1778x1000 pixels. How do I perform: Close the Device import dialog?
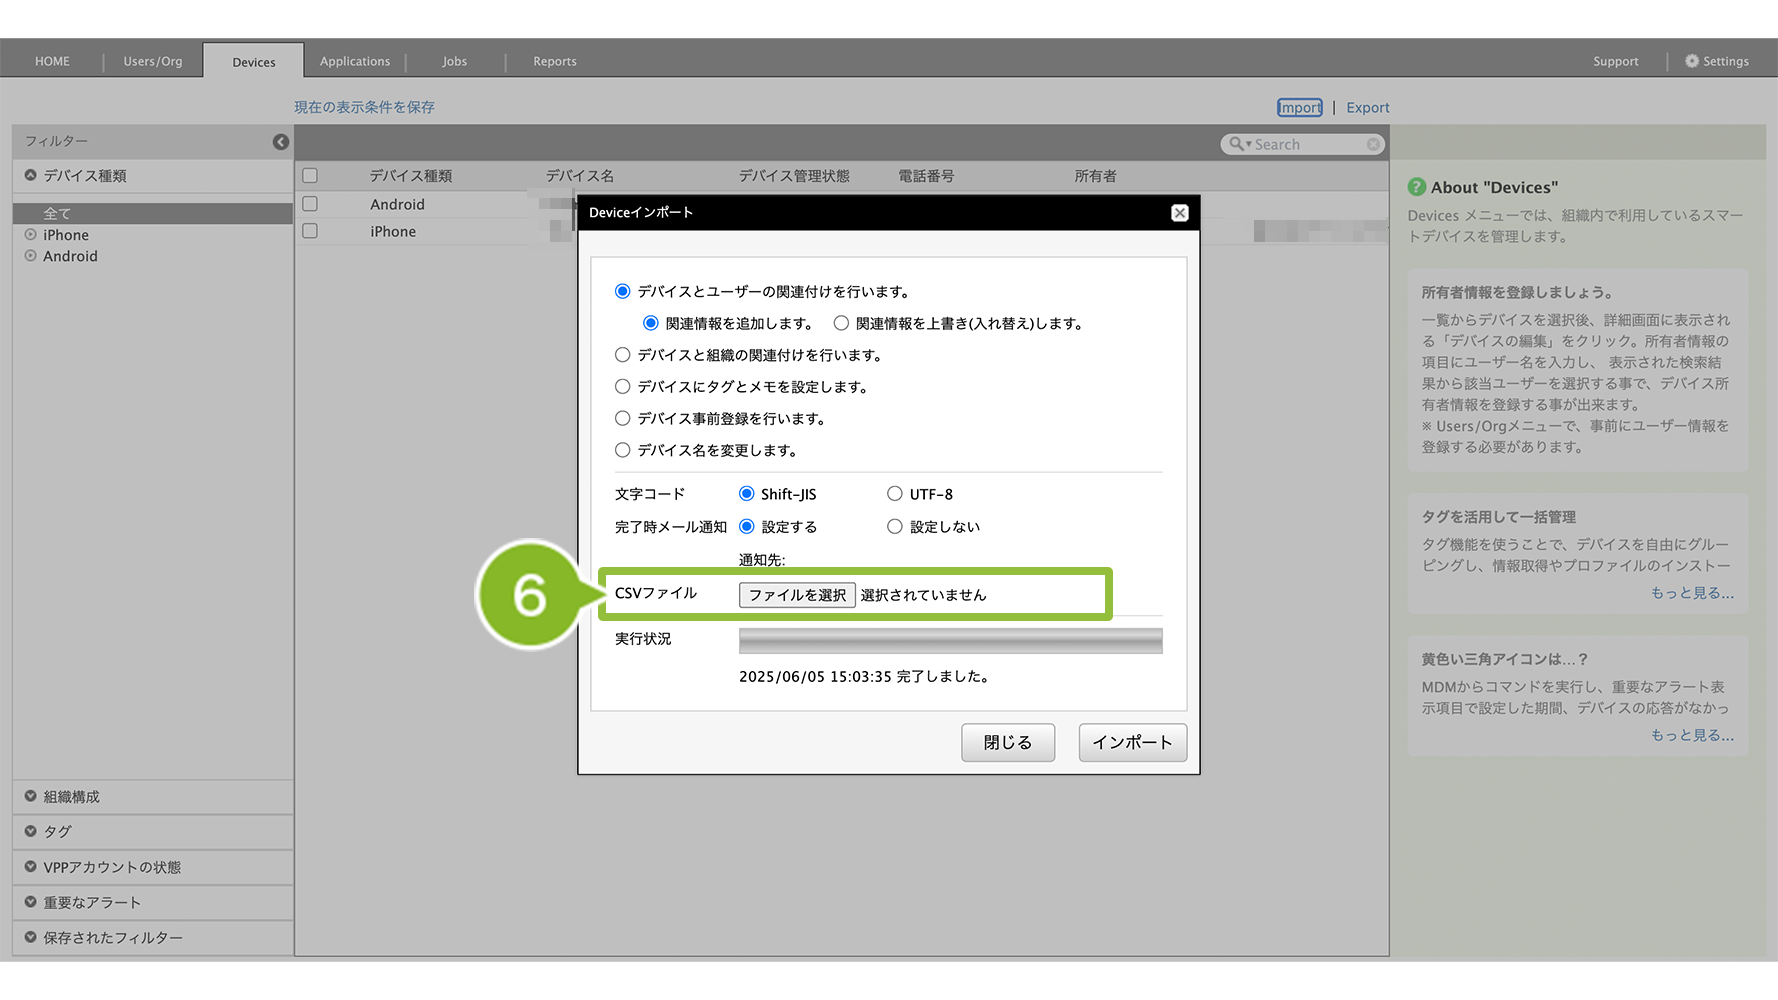point(1180,213)
